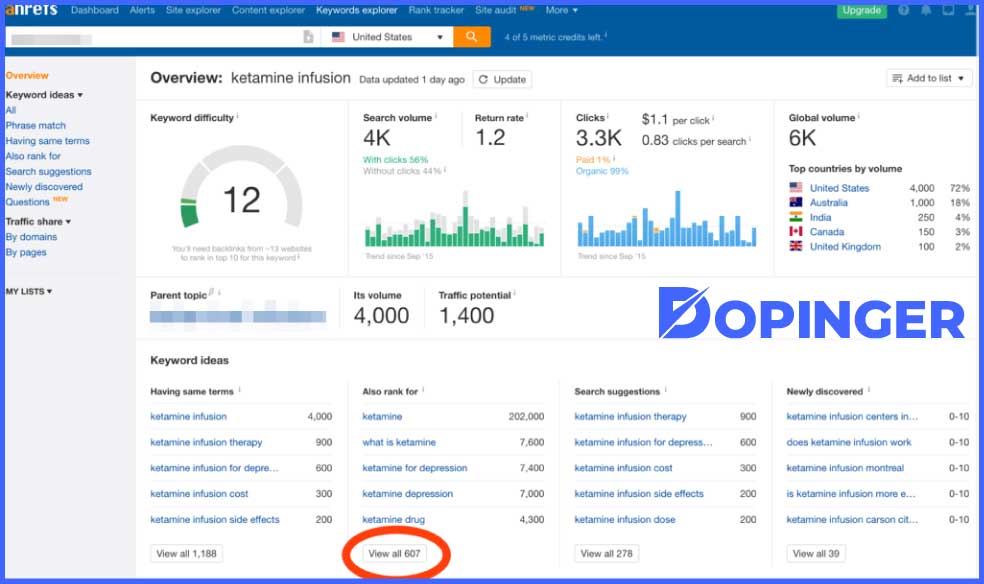Open 'does ketamine infusion work' keyword link
Screen dimensions: 984x584
click(849, 442)
